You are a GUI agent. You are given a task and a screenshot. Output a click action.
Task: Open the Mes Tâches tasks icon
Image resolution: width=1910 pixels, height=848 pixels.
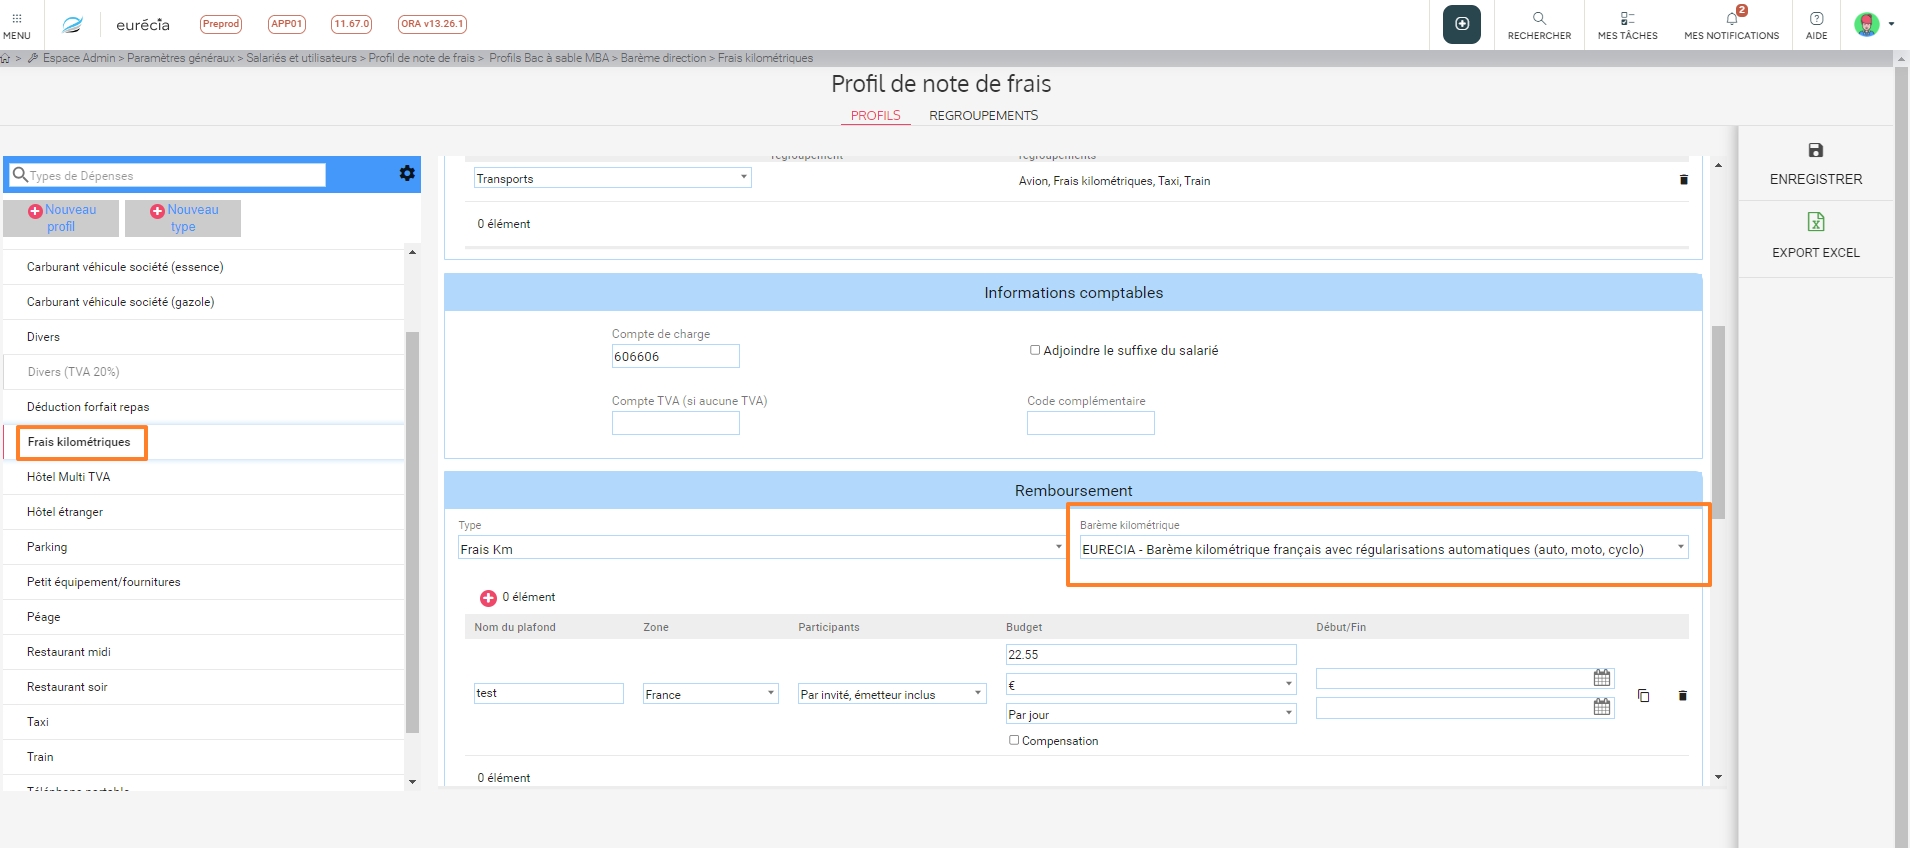[x=1627, y=19]
